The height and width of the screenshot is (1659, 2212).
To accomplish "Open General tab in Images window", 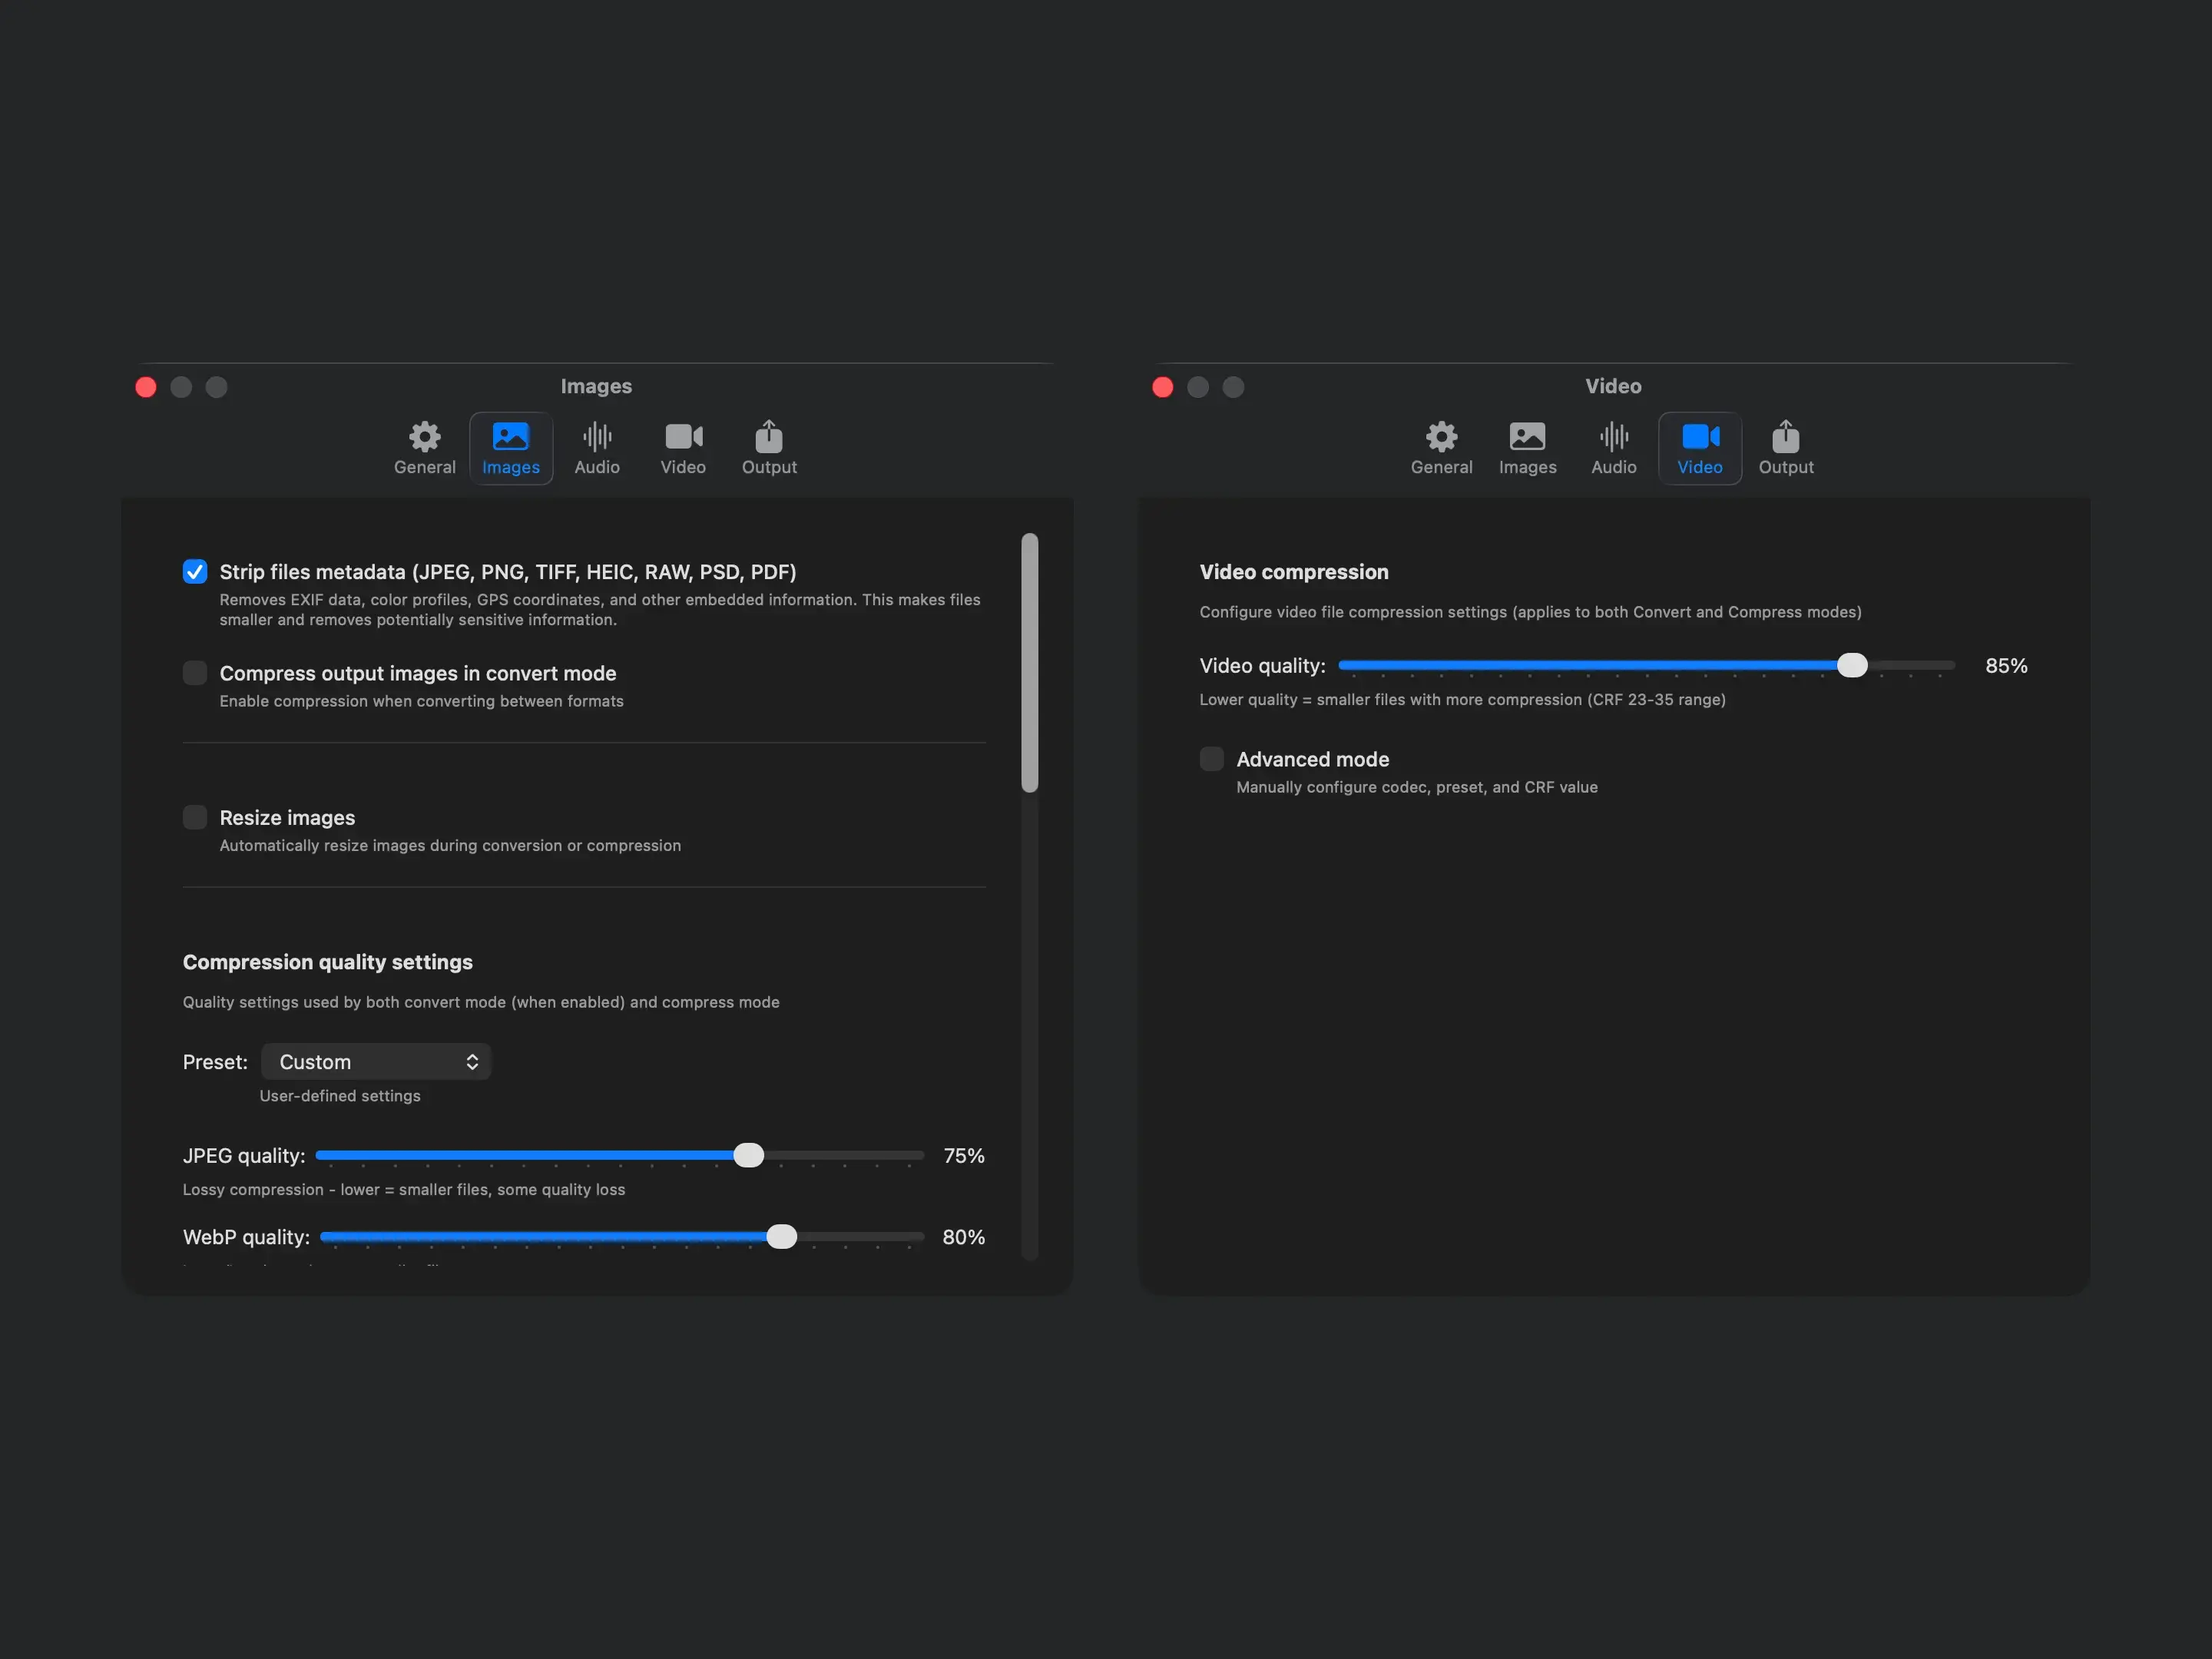I will 424,447.
